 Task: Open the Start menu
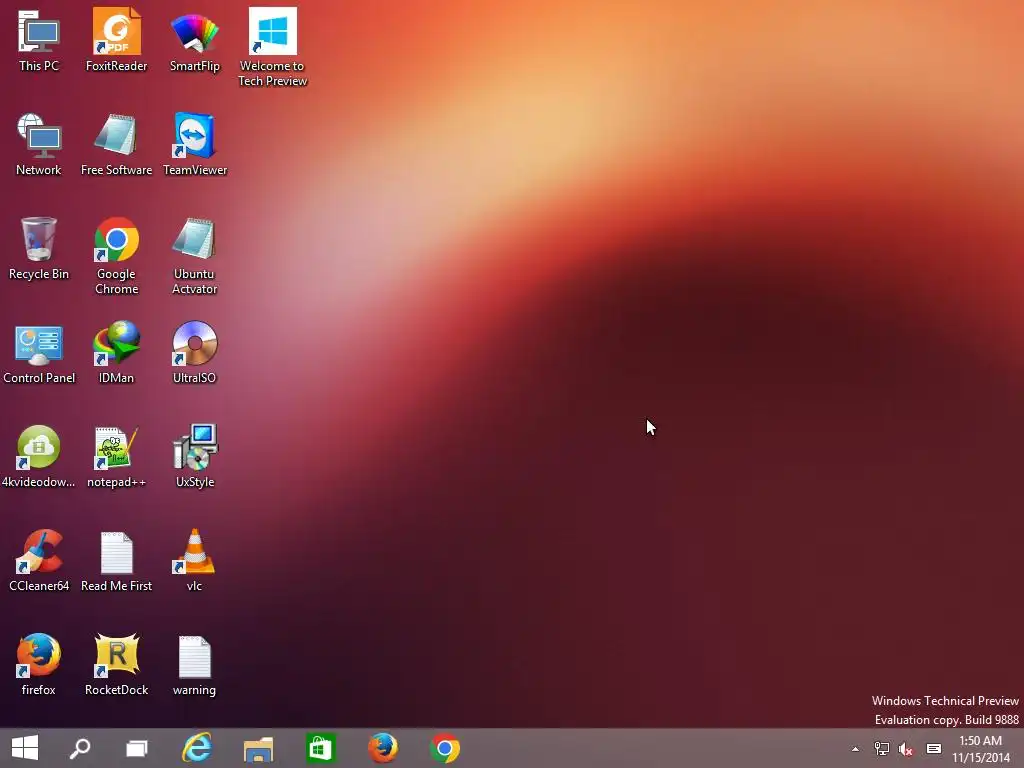(25, 748)
